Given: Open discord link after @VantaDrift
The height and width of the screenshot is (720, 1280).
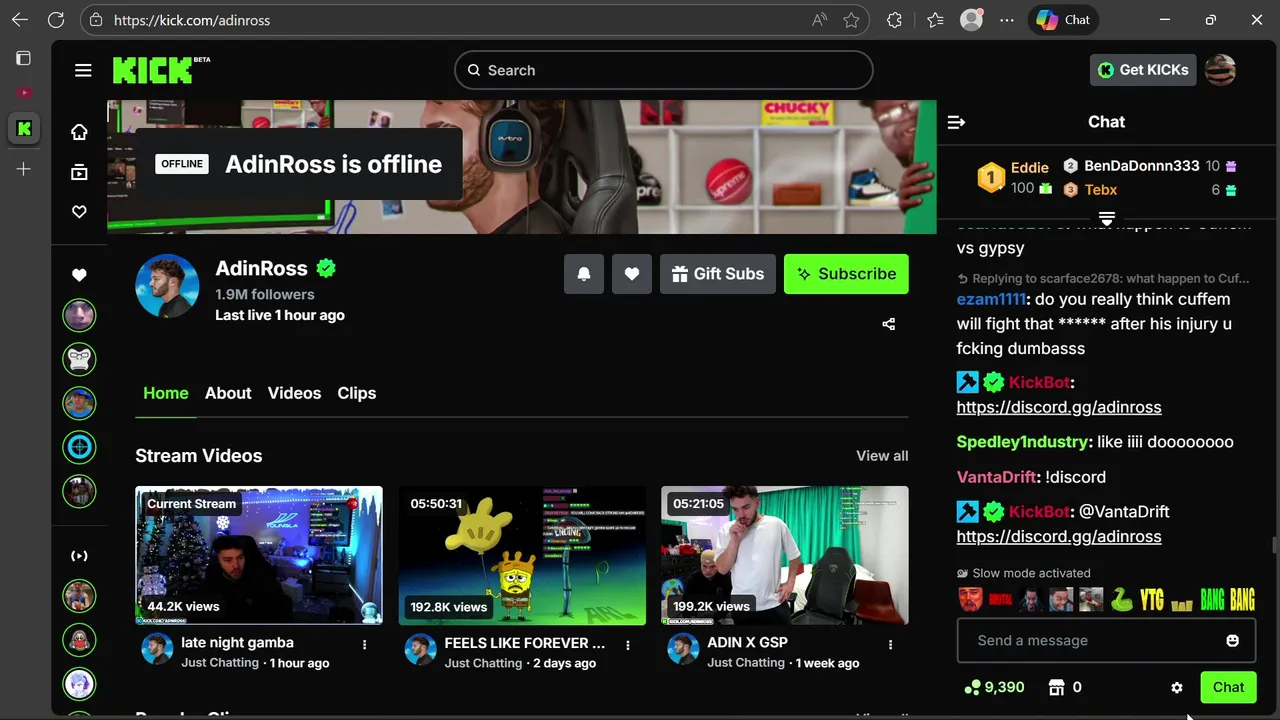Looking at the screenshot, I should point(1059,536).
